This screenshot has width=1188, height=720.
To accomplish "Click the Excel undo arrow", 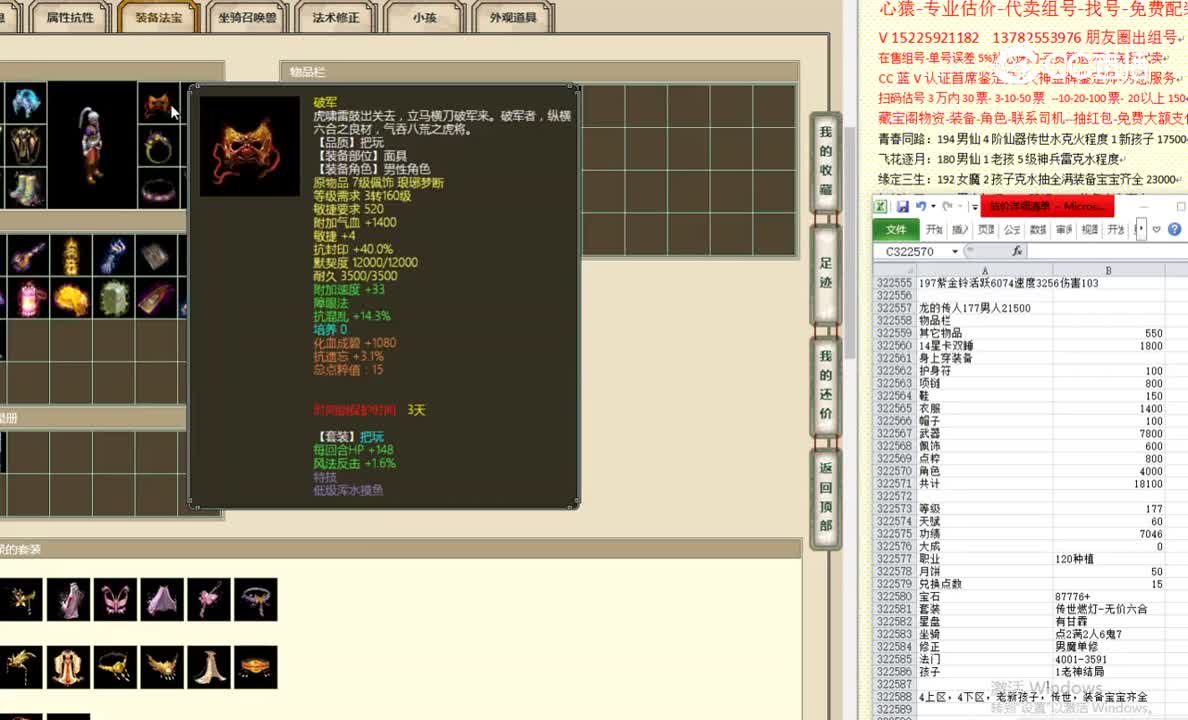I will (x=921, y=206).
